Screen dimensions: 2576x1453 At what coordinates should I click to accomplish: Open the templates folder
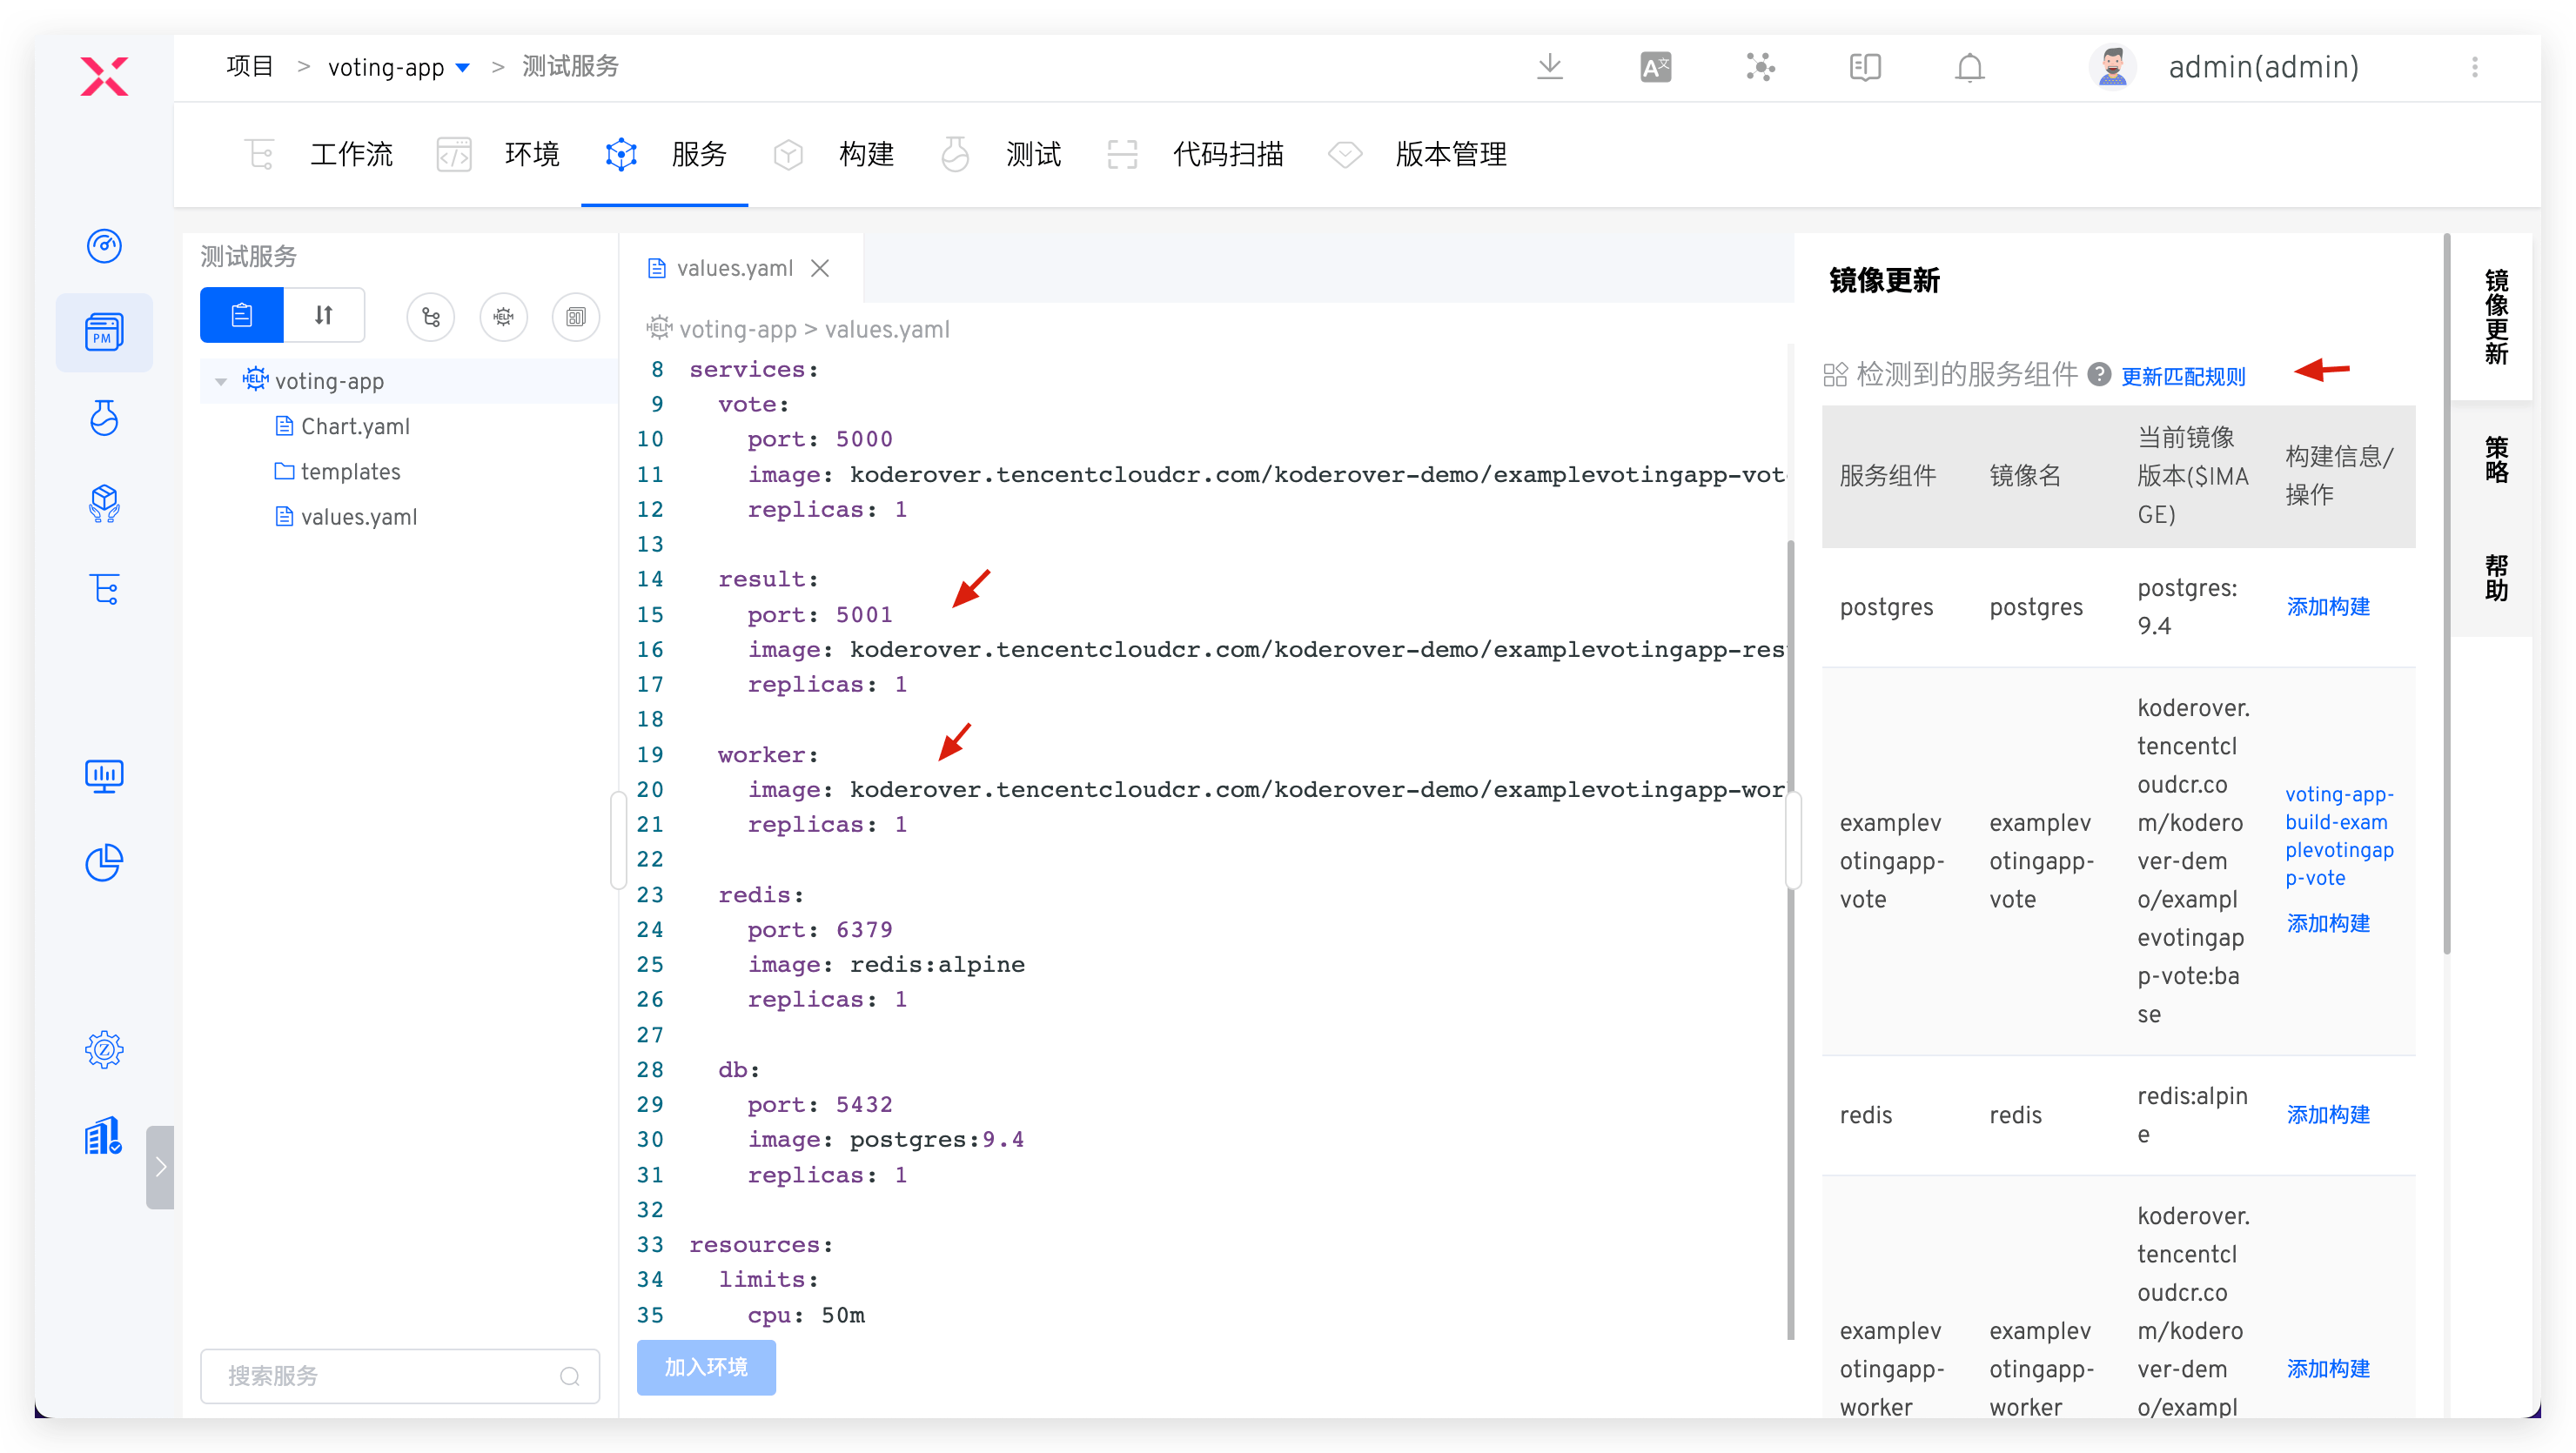(349, 471)
